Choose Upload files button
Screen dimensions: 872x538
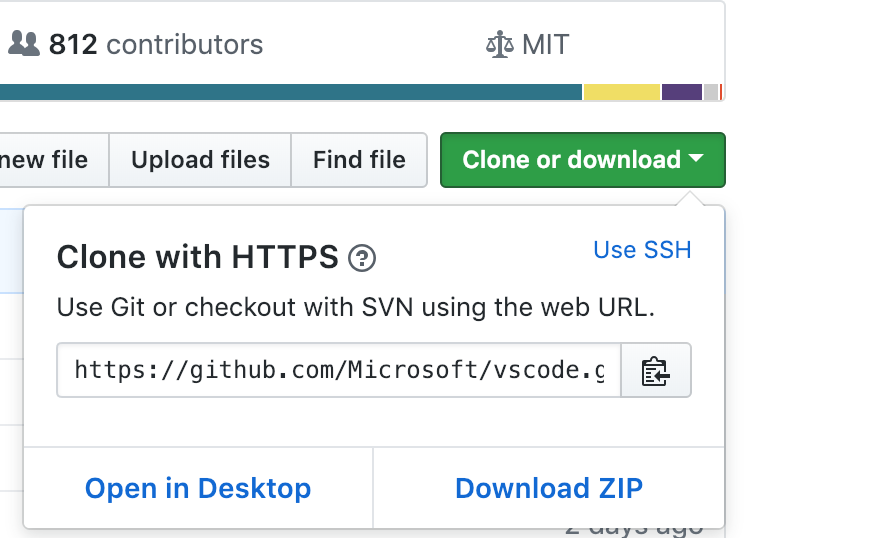tap(200, 160)
